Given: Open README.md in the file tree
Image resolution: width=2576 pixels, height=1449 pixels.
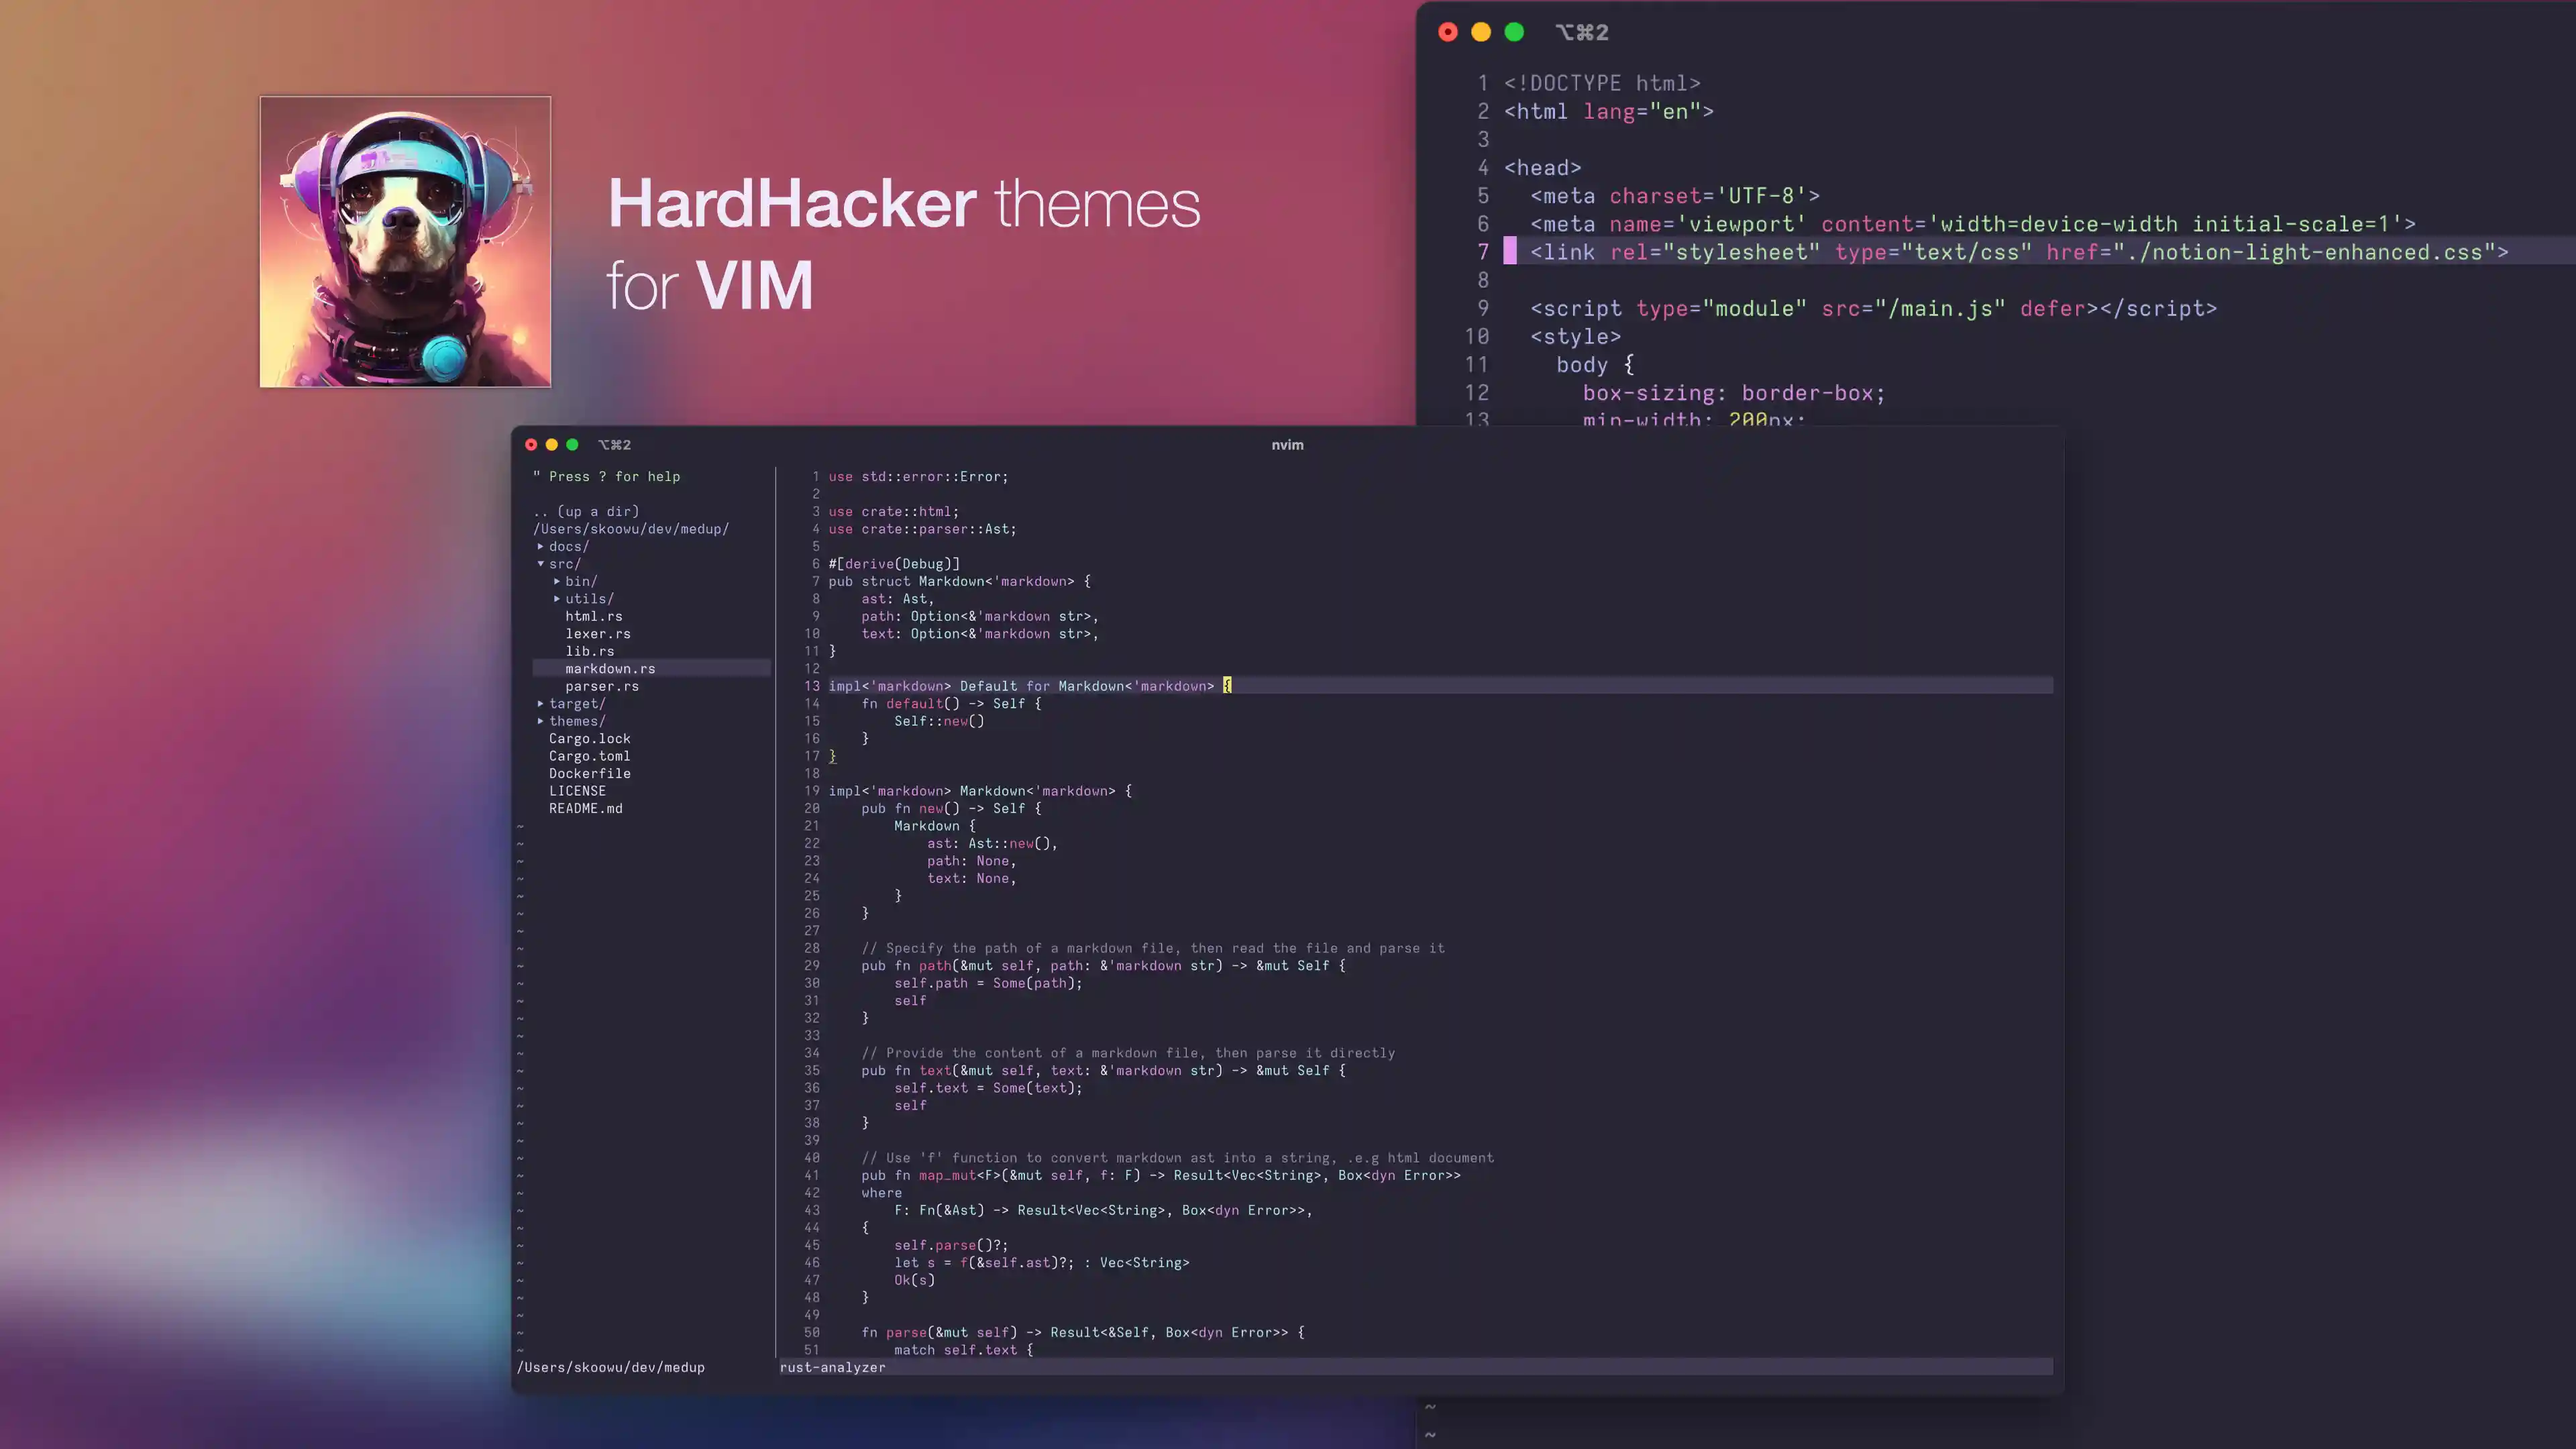Looking at the screenshot, I should coord(585,808).
